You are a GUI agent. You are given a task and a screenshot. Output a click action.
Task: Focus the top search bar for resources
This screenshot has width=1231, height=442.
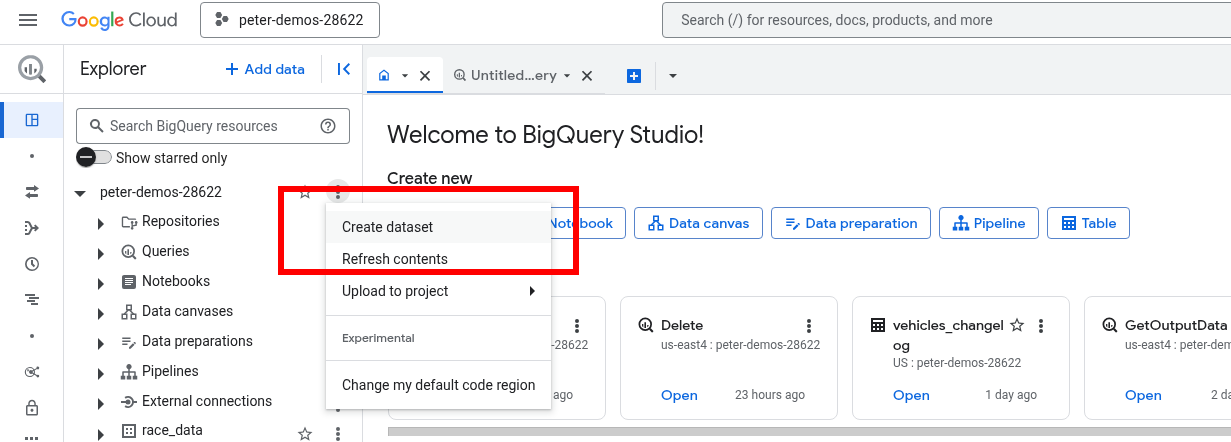[946, 20]
